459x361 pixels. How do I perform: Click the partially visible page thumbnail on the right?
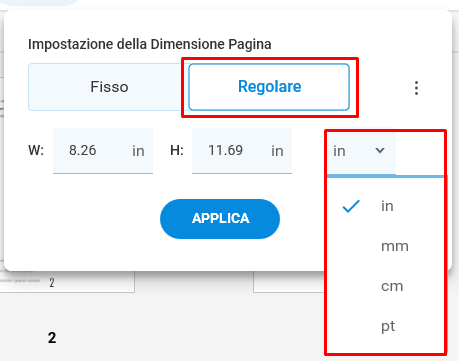coord(289,282)
